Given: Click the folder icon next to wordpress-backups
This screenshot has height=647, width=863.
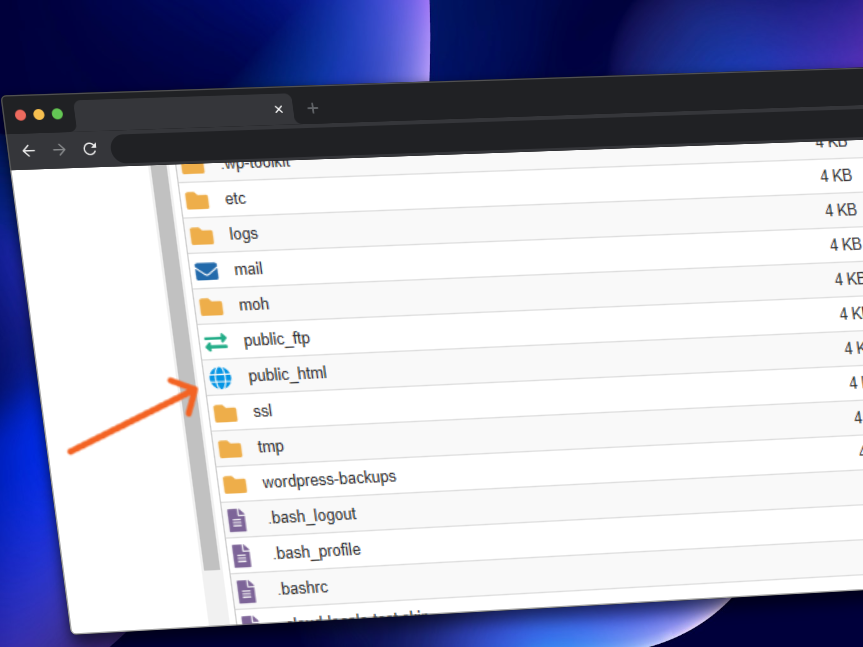Looking at the screenshot, I should 235,485.
